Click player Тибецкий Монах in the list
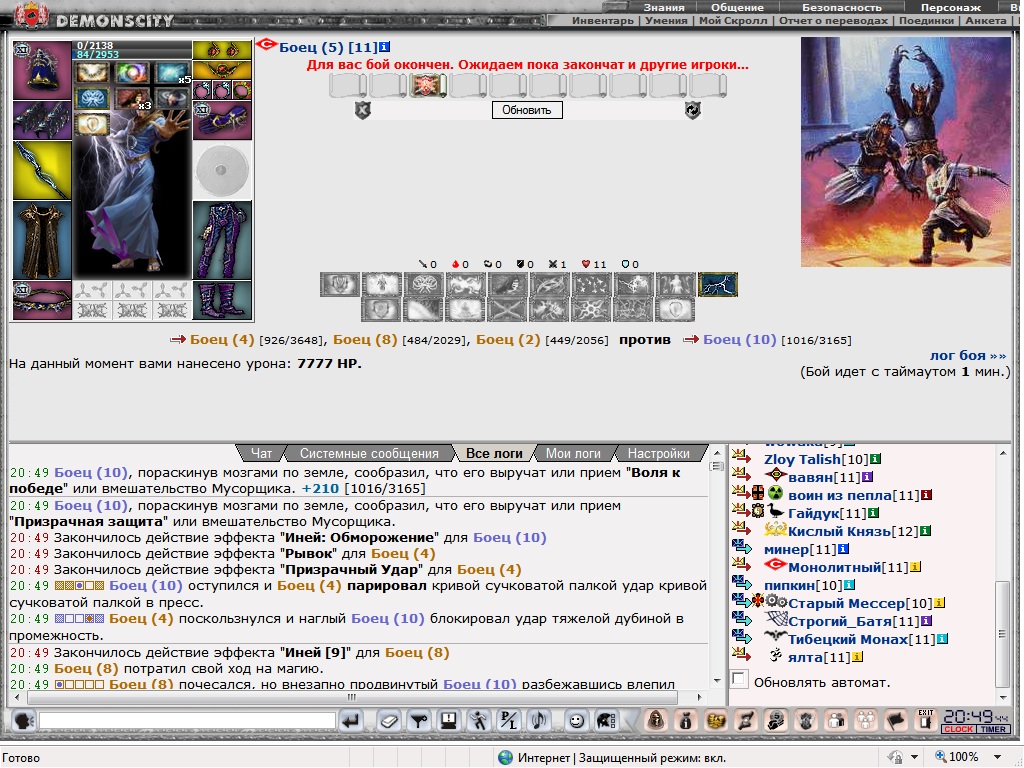 848,639
